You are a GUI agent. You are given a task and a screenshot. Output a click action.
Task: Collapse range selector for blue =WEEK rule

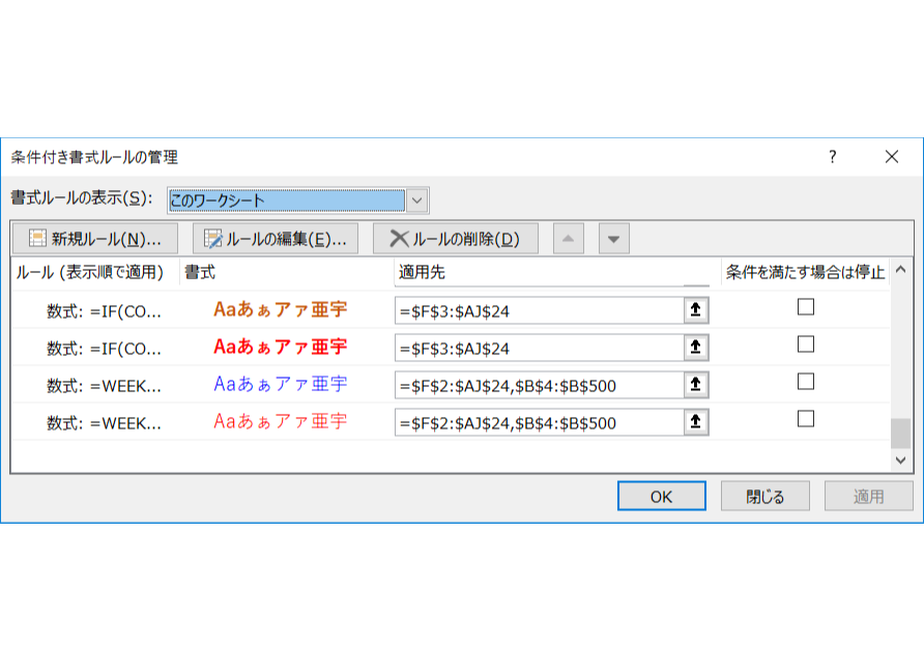(696, 384)
